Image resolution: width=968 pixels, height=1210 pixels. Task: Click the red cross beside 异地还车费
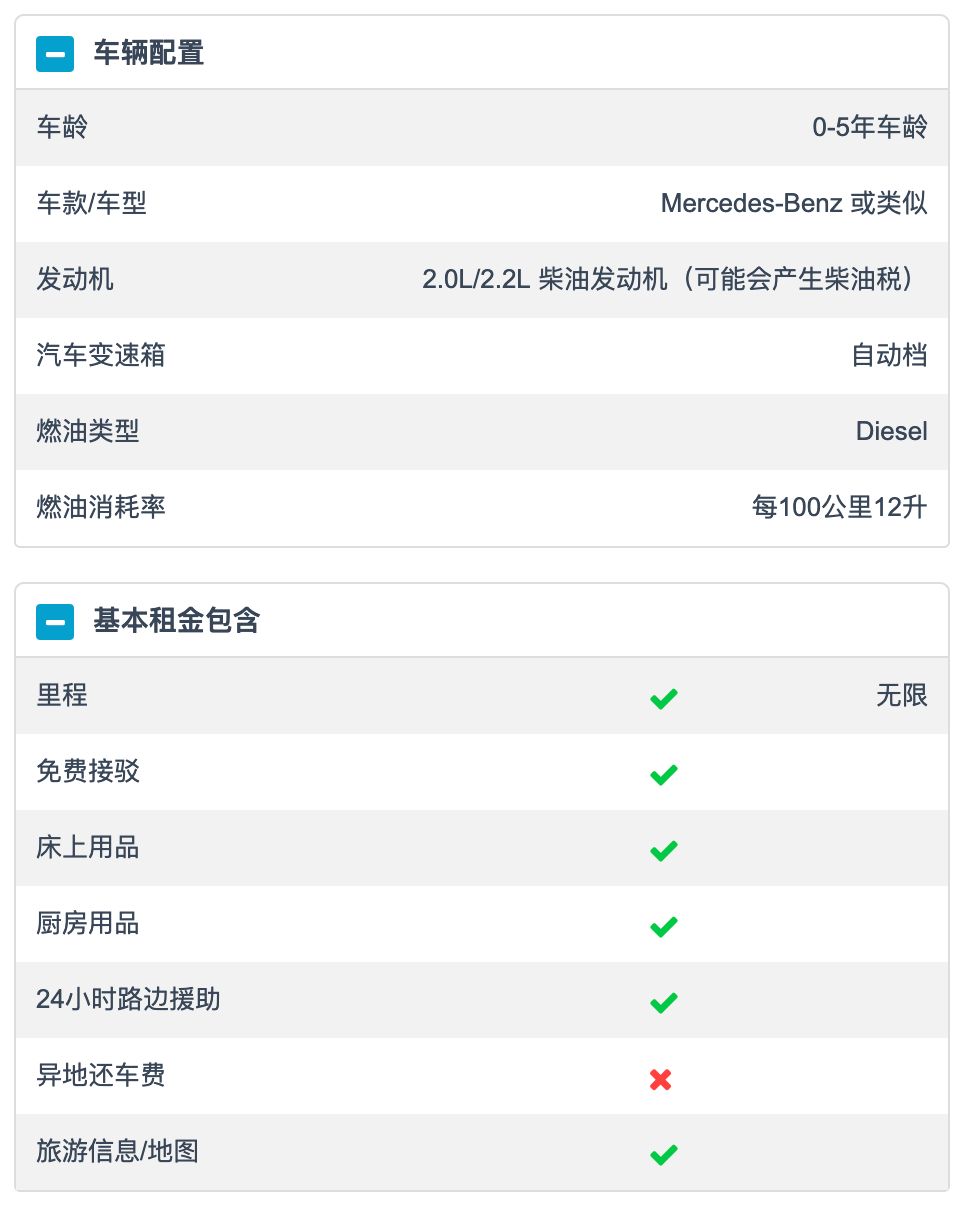point(660,1079)
